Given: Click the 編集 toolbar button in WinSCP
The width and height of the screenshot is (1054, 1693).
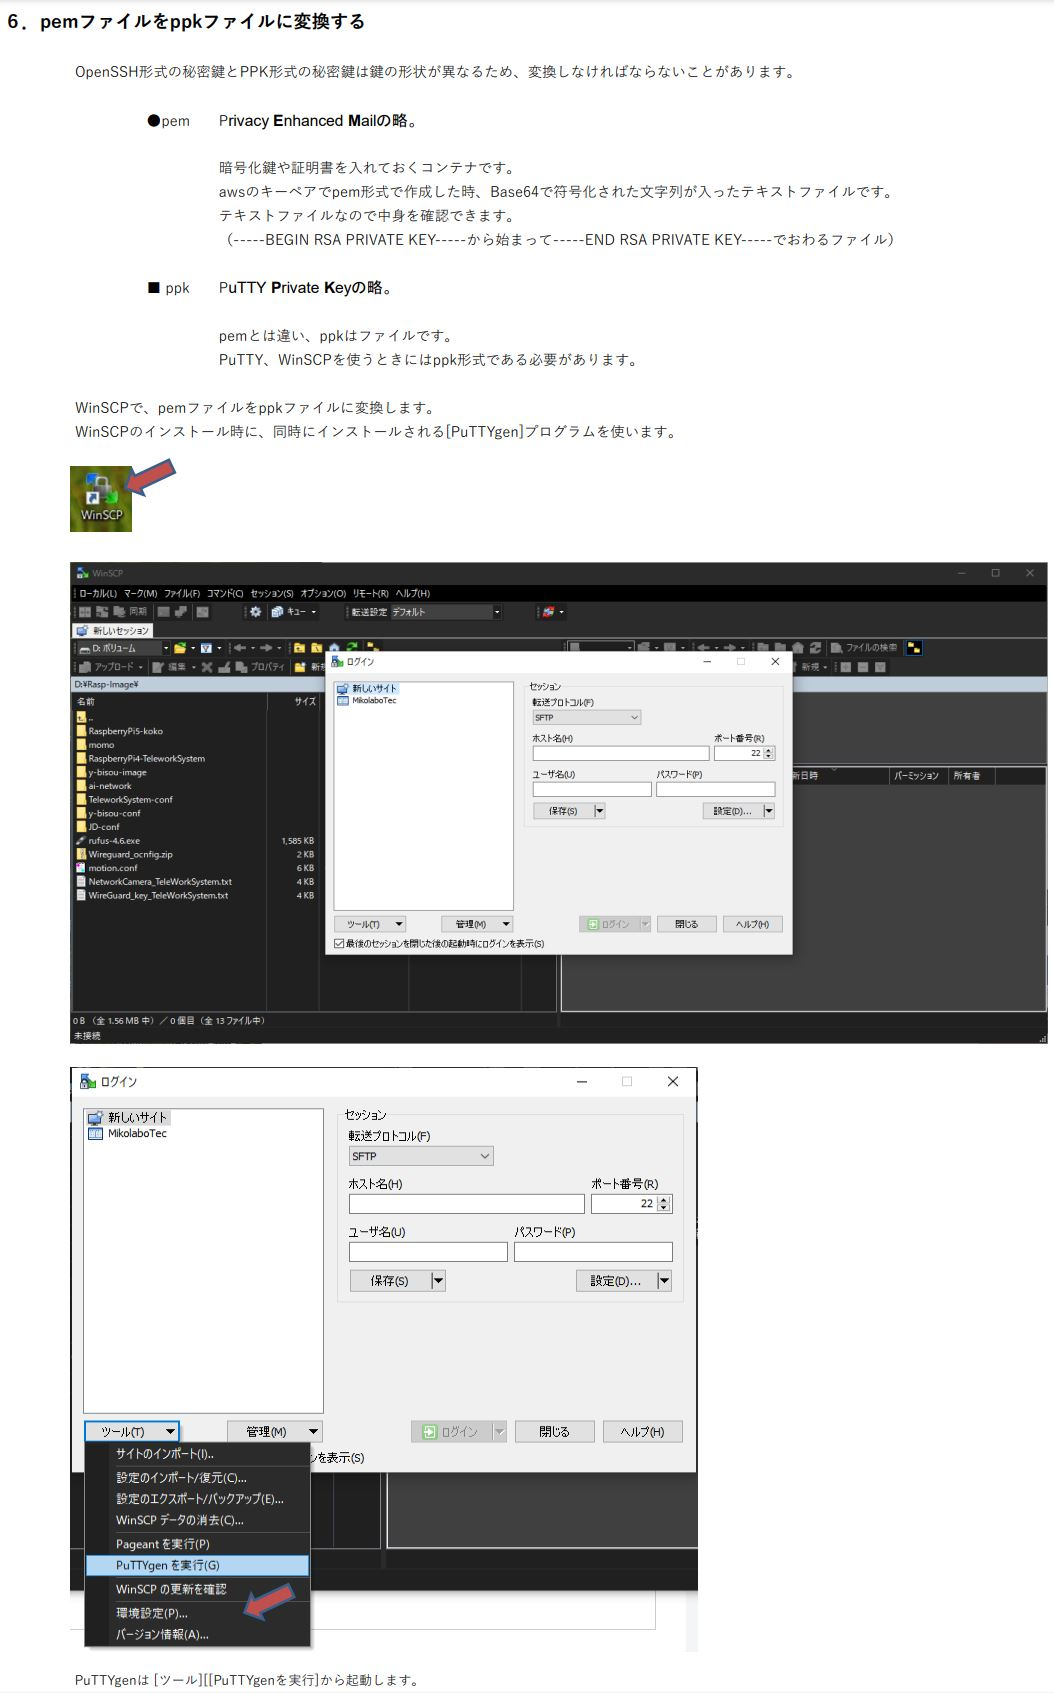Looking at the screenshot, I should point(174,667).
